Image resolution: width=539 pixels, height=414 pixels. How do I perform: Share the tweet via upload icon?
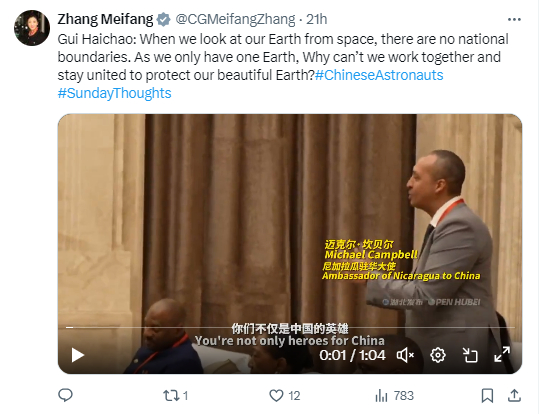pyautogui.click(x=514, y=396)
